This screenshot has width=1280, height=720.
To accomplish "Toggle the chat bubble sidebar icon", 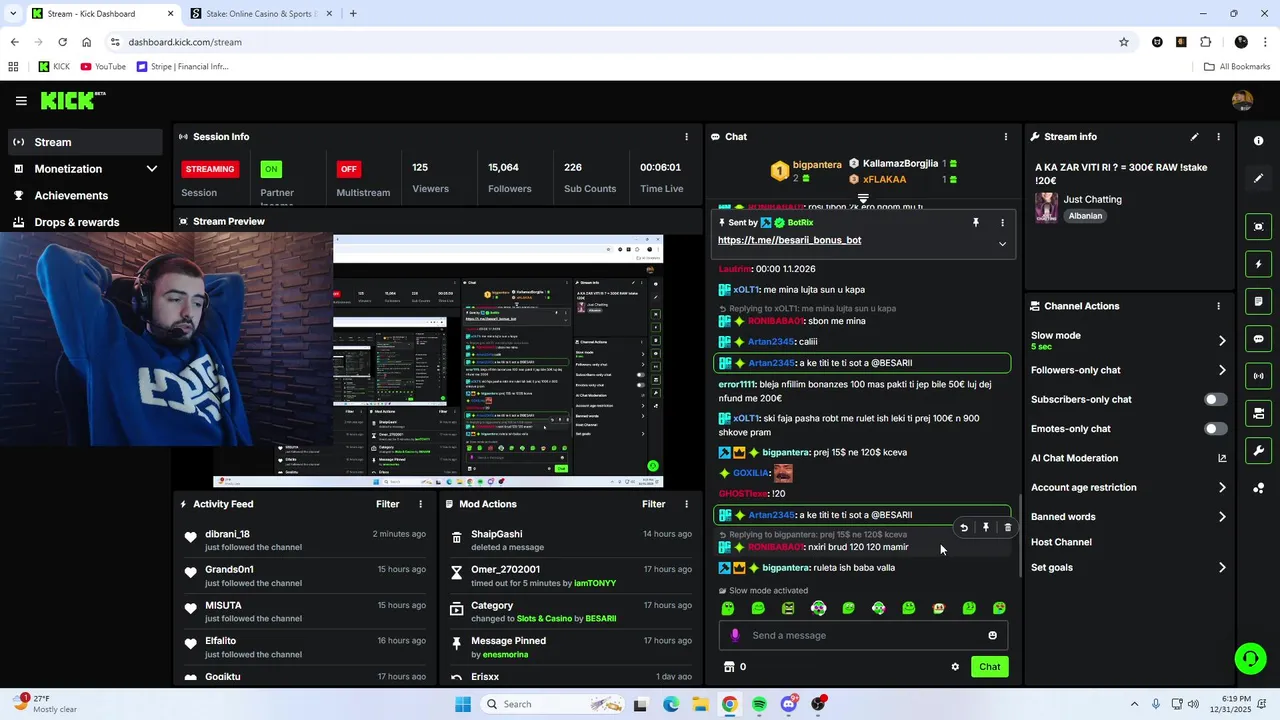I will [1258, 339].
